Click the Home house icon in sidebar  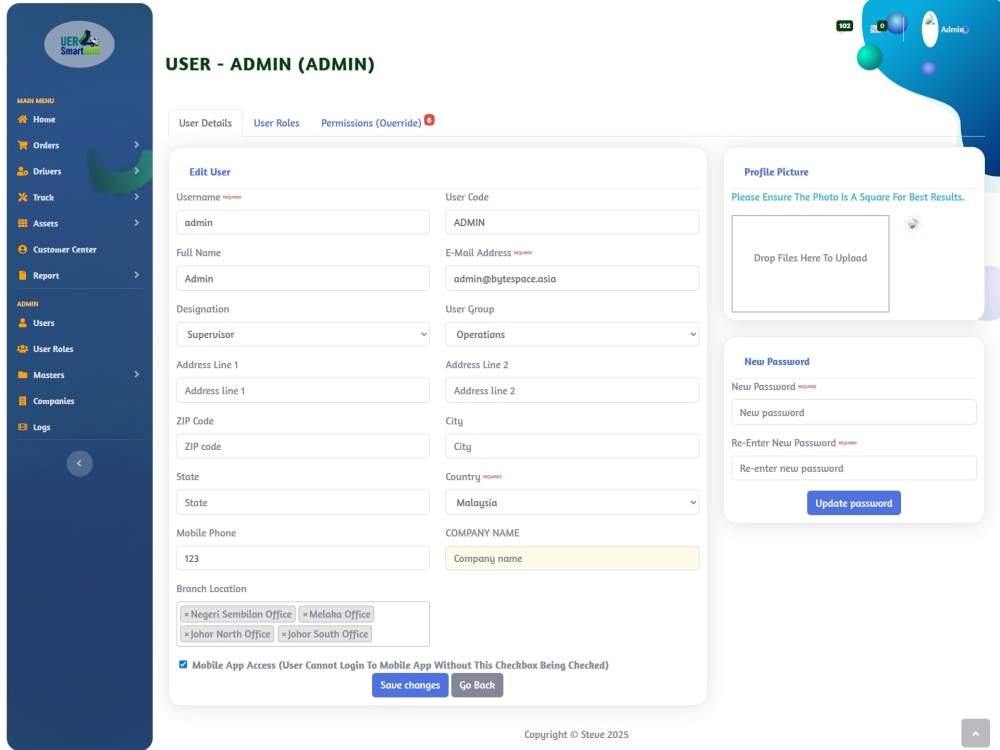coord(22,119)
